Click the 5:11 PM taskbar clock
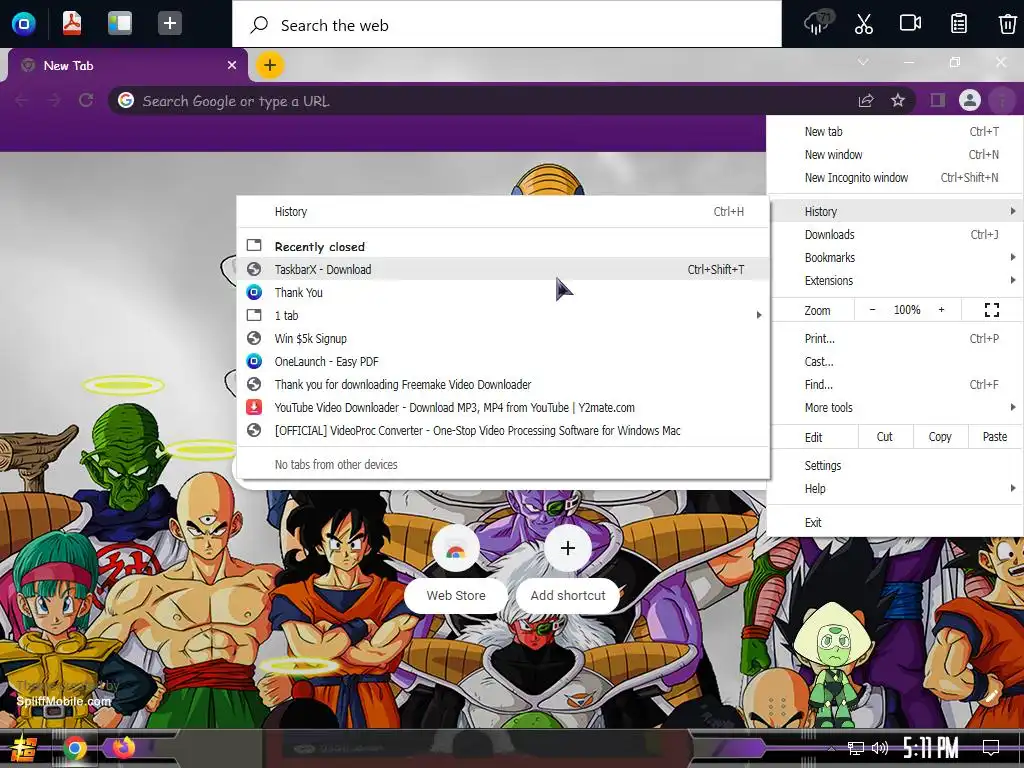The image size is (1024, 768). point(931,748)
